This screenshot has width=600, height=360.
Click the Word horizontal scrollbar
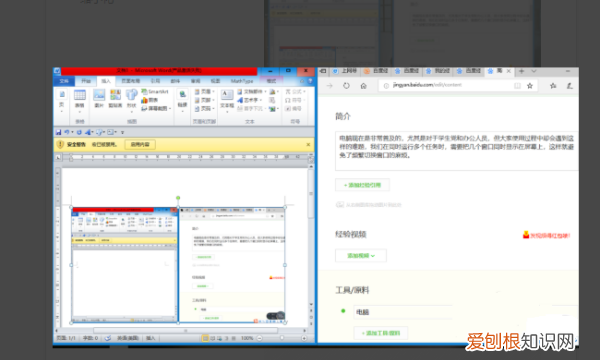pos(185,331)
